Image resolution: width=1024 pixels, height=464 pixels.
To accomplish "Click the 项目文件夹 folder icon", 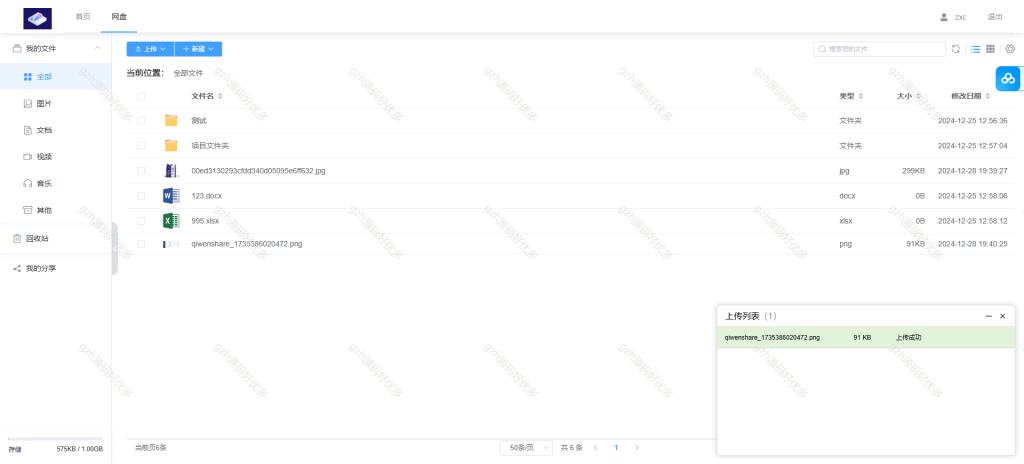I will (x=171, y=145).
